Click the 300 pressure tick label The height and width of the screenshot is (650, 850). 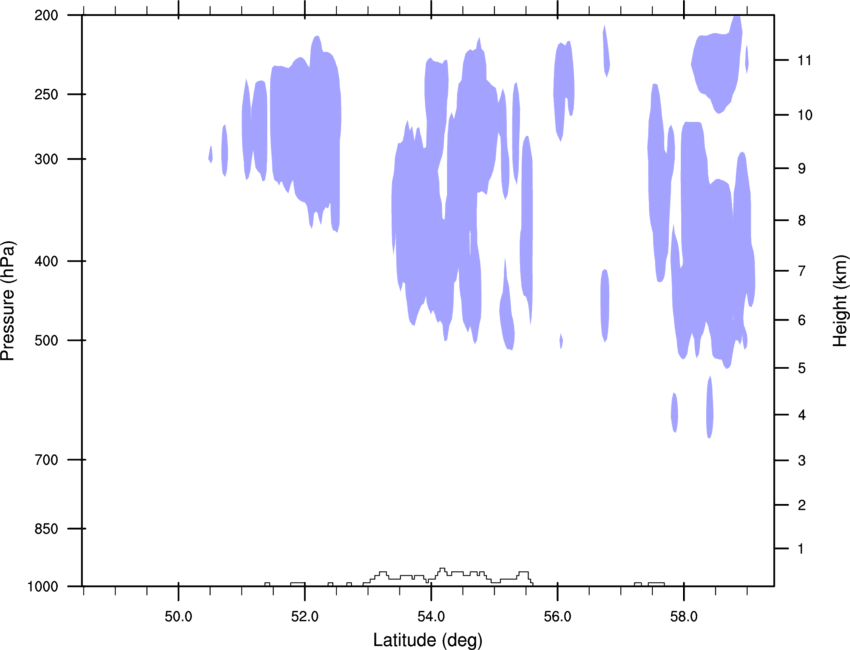(x=46, y=159)
